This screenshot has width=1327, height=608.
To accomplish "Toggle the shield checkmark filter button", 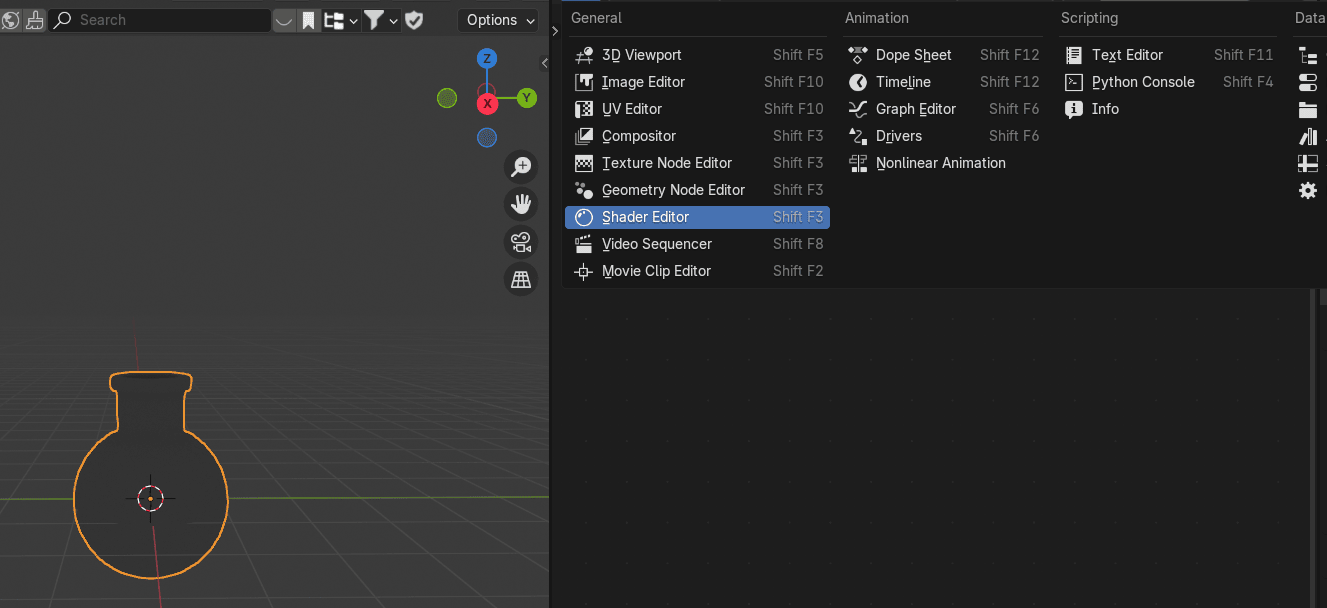I will point(414,20).
